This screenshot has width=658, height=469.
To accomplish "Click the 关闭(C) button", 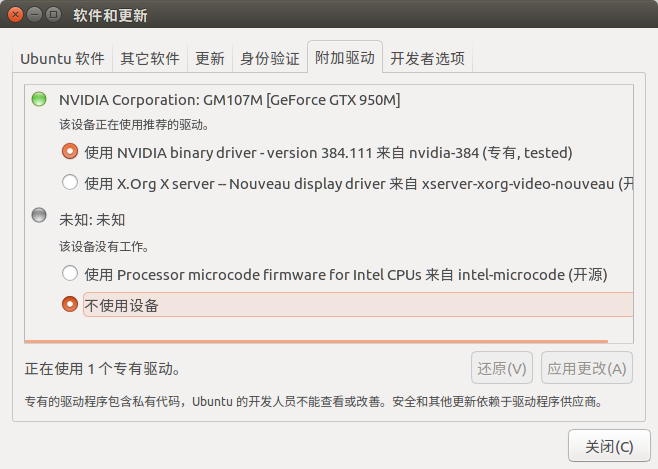I will [609, 446].
